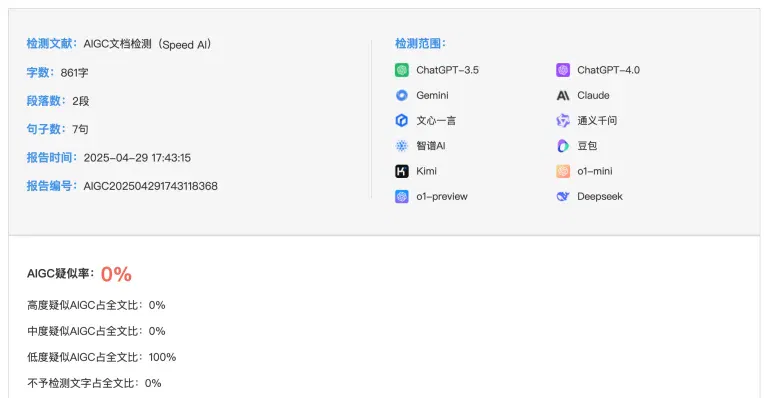Click the report time 2025-04-29 17:43:15
The image size is (770, 398).
coord(137,158)
